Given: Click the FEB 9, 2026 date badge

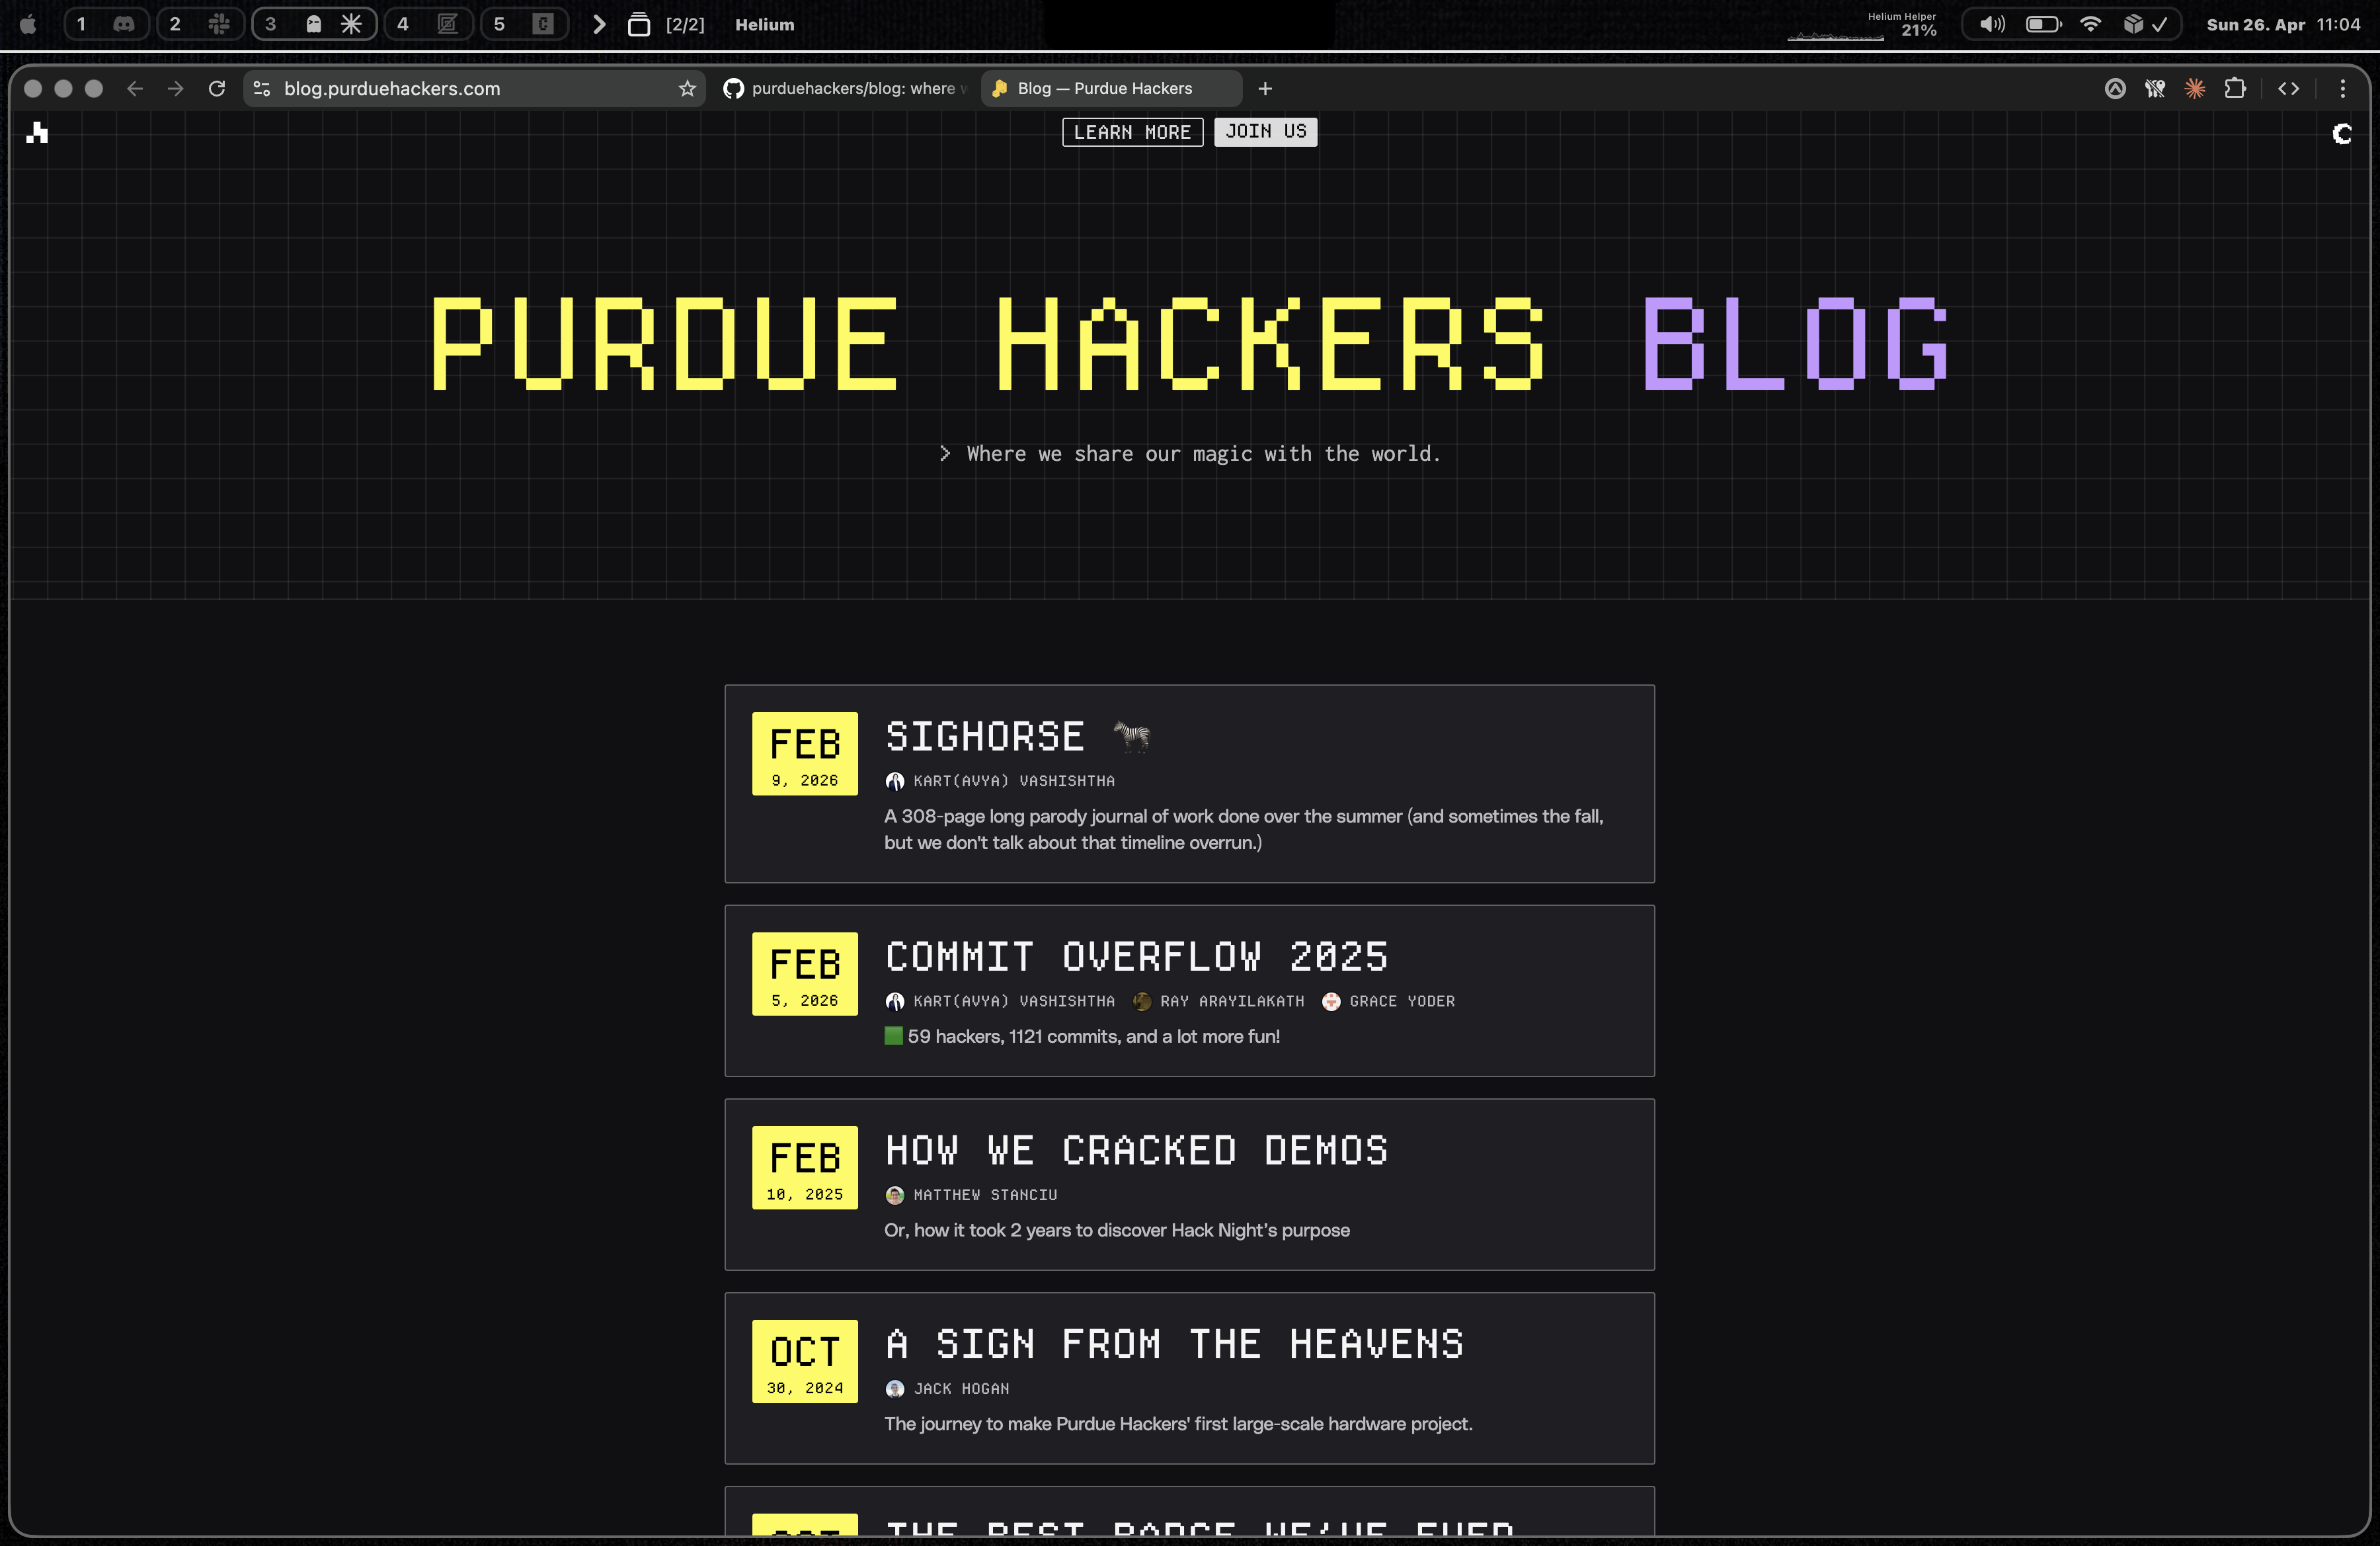Looking at the screenshot, I should coord(805,754).
